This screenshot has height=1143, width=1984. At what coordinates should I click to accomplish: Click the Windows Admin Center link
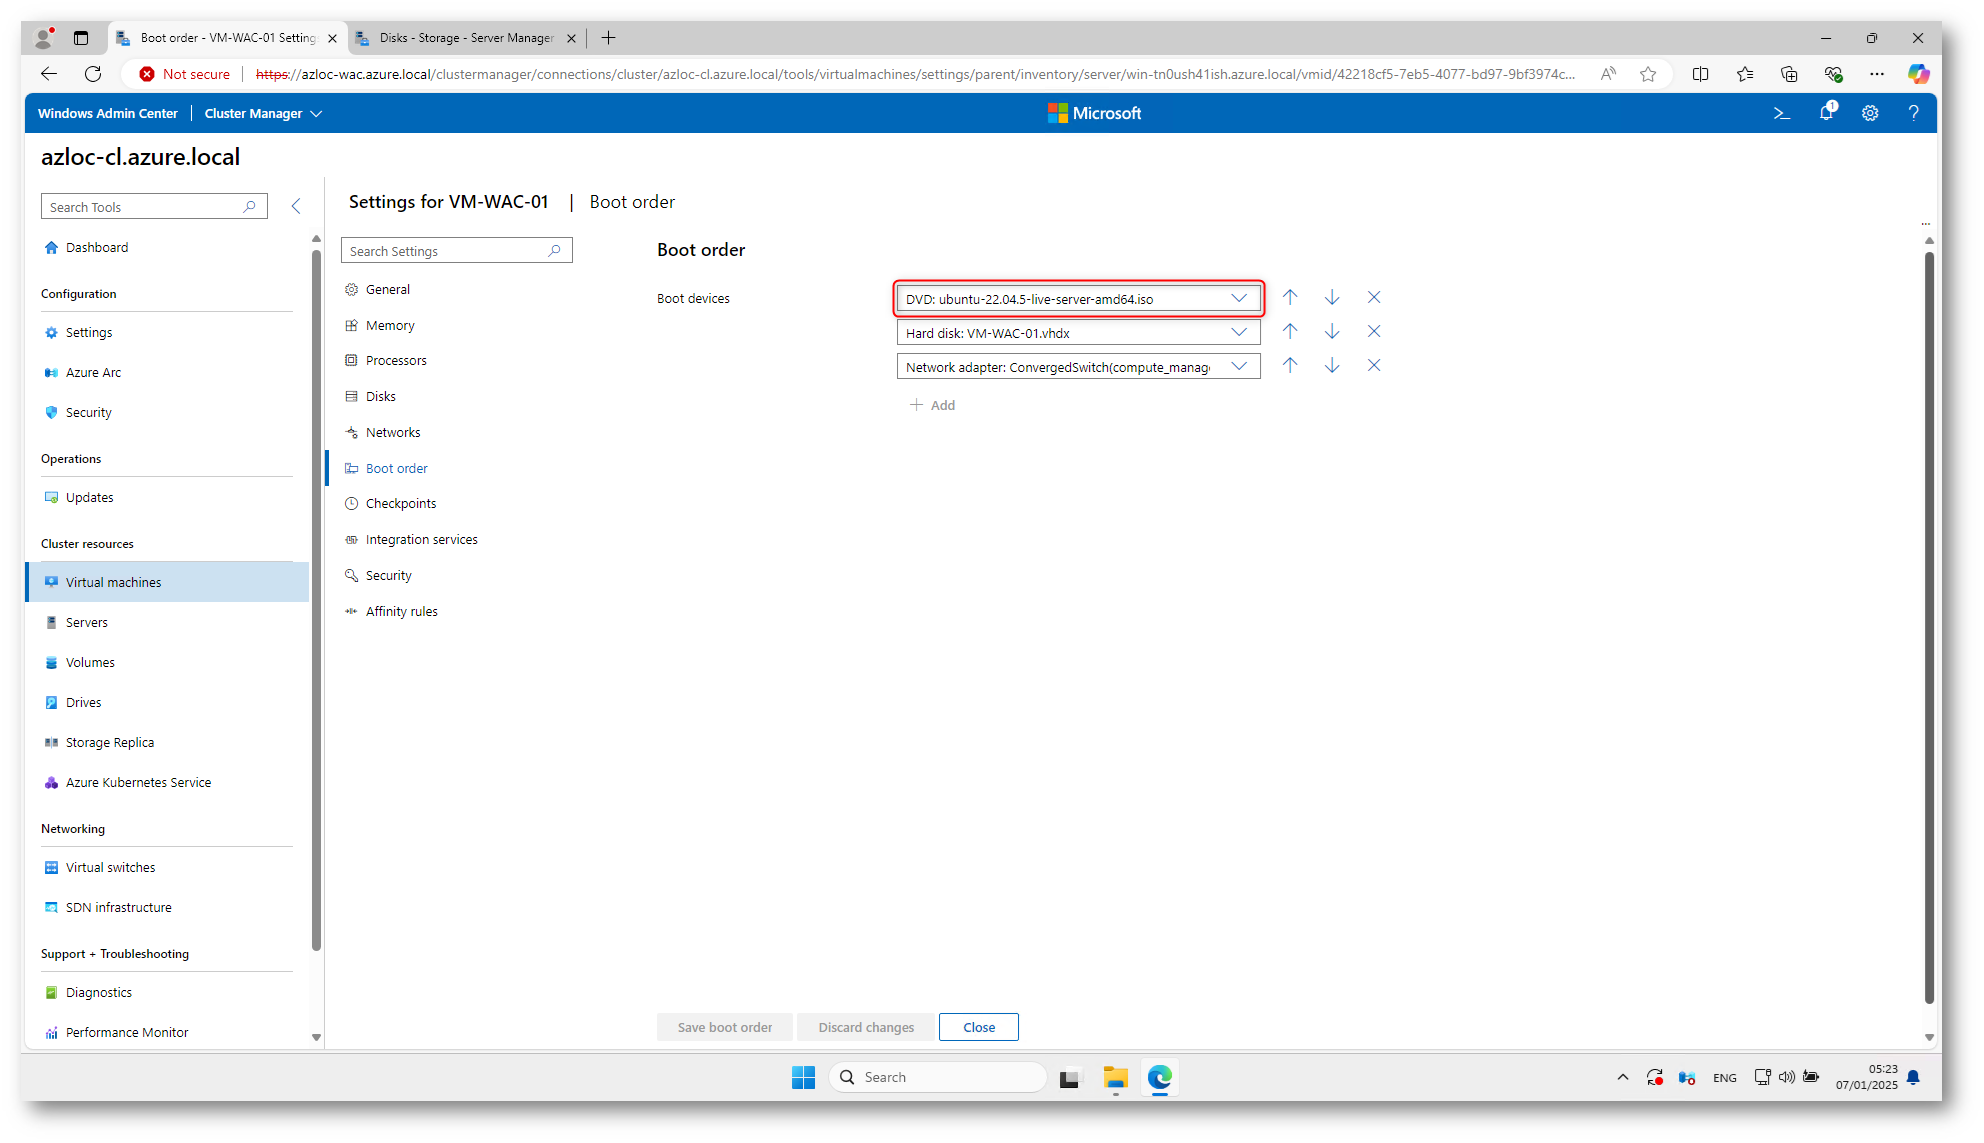point(107,114)
